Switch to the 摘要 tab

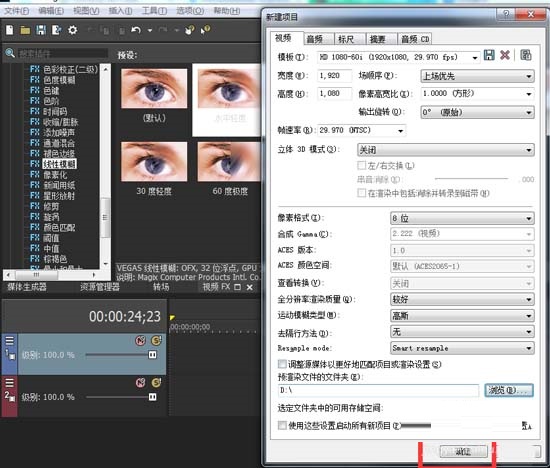coord(382,39)
